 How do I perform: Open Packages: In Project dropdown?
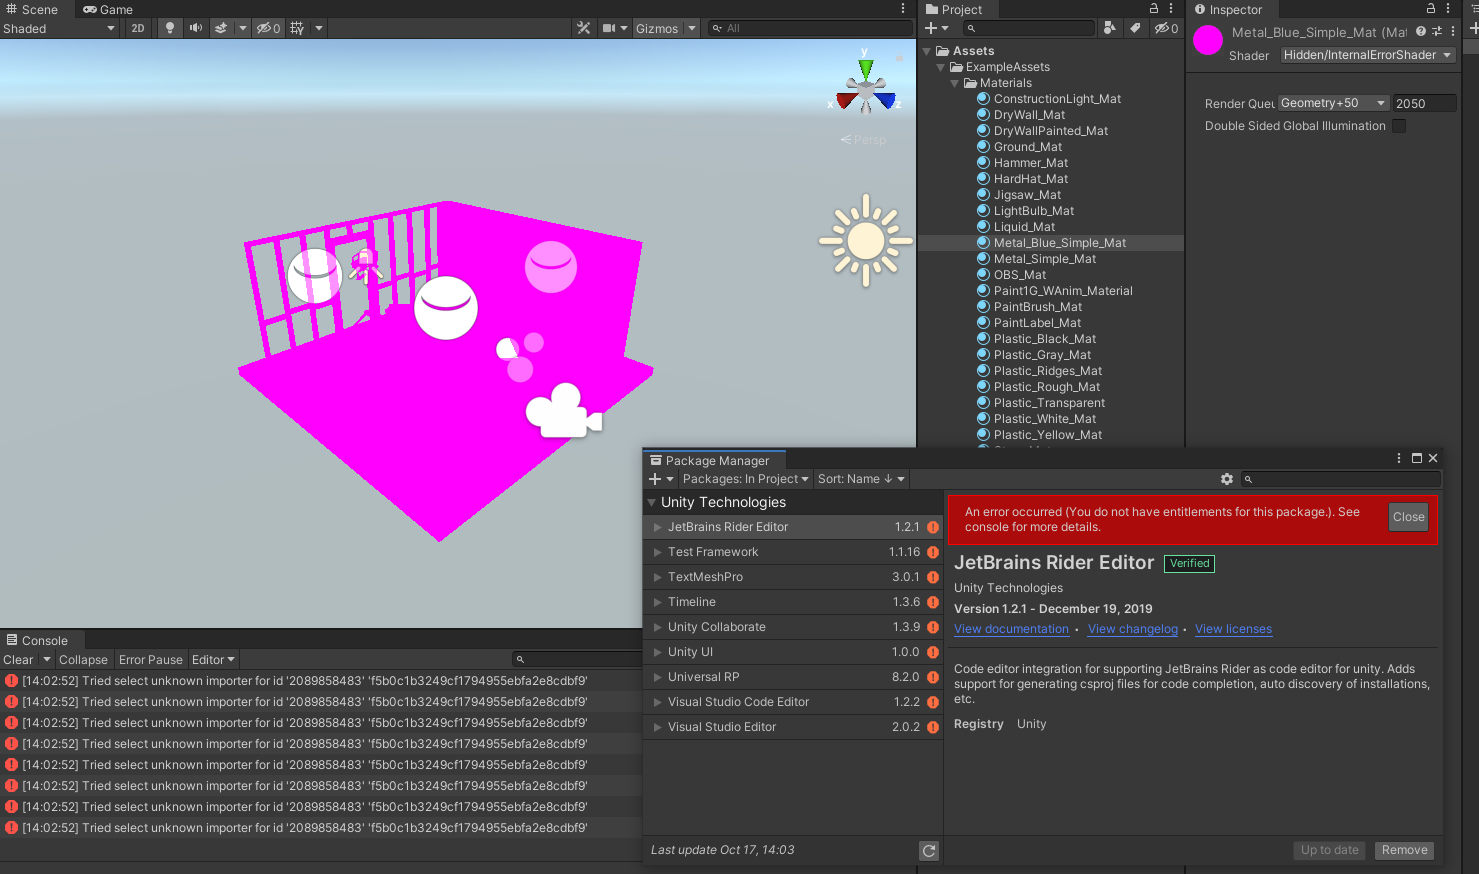click(746, 479)
